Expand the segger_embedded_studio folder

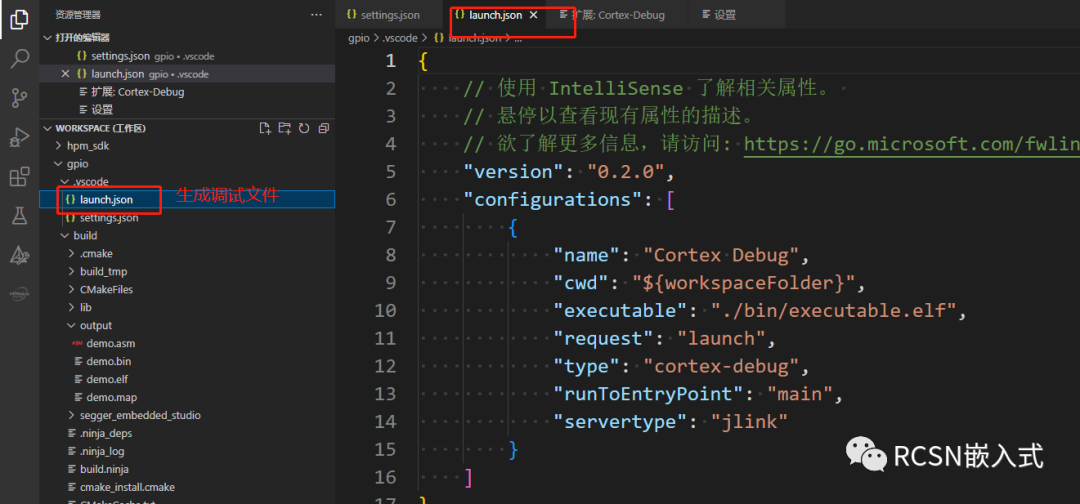point(72,415)
